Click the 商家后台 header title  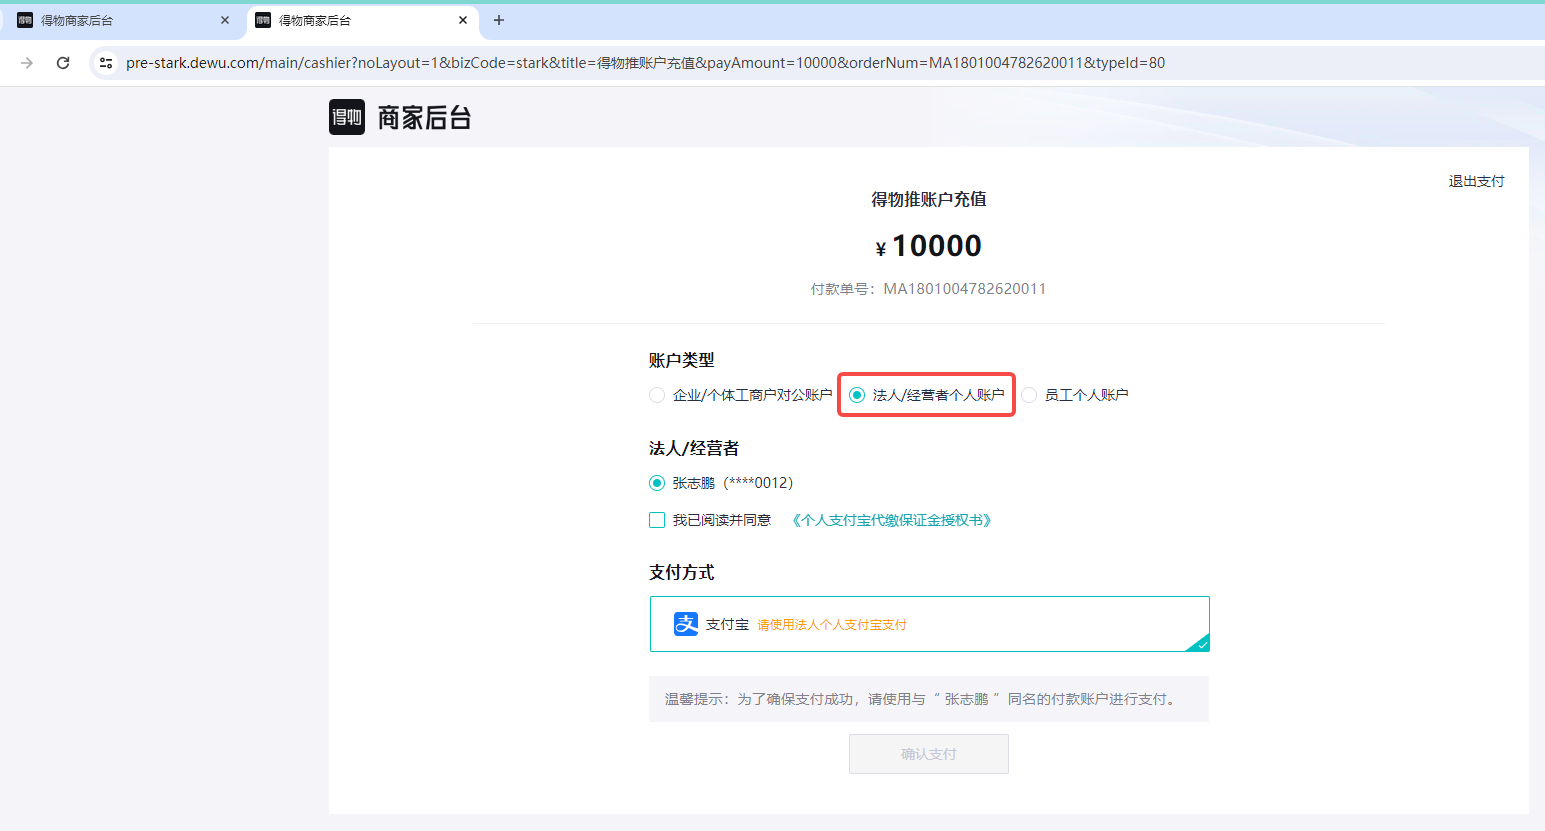[x=424, y=118]
